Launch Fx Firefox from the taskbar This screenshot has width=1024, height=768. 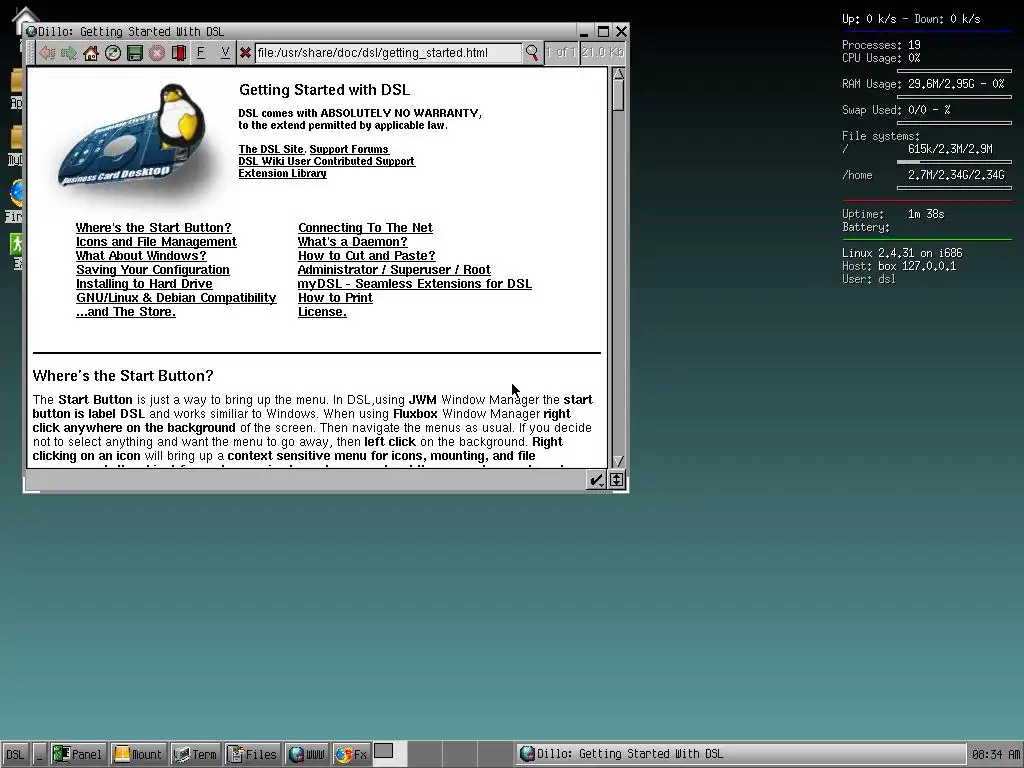click(351, 754)
